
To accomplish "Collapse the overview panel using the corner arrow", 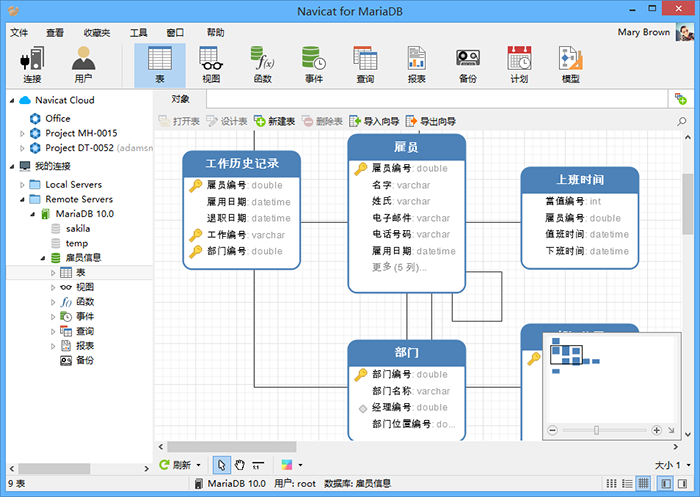I will (671, 430).
